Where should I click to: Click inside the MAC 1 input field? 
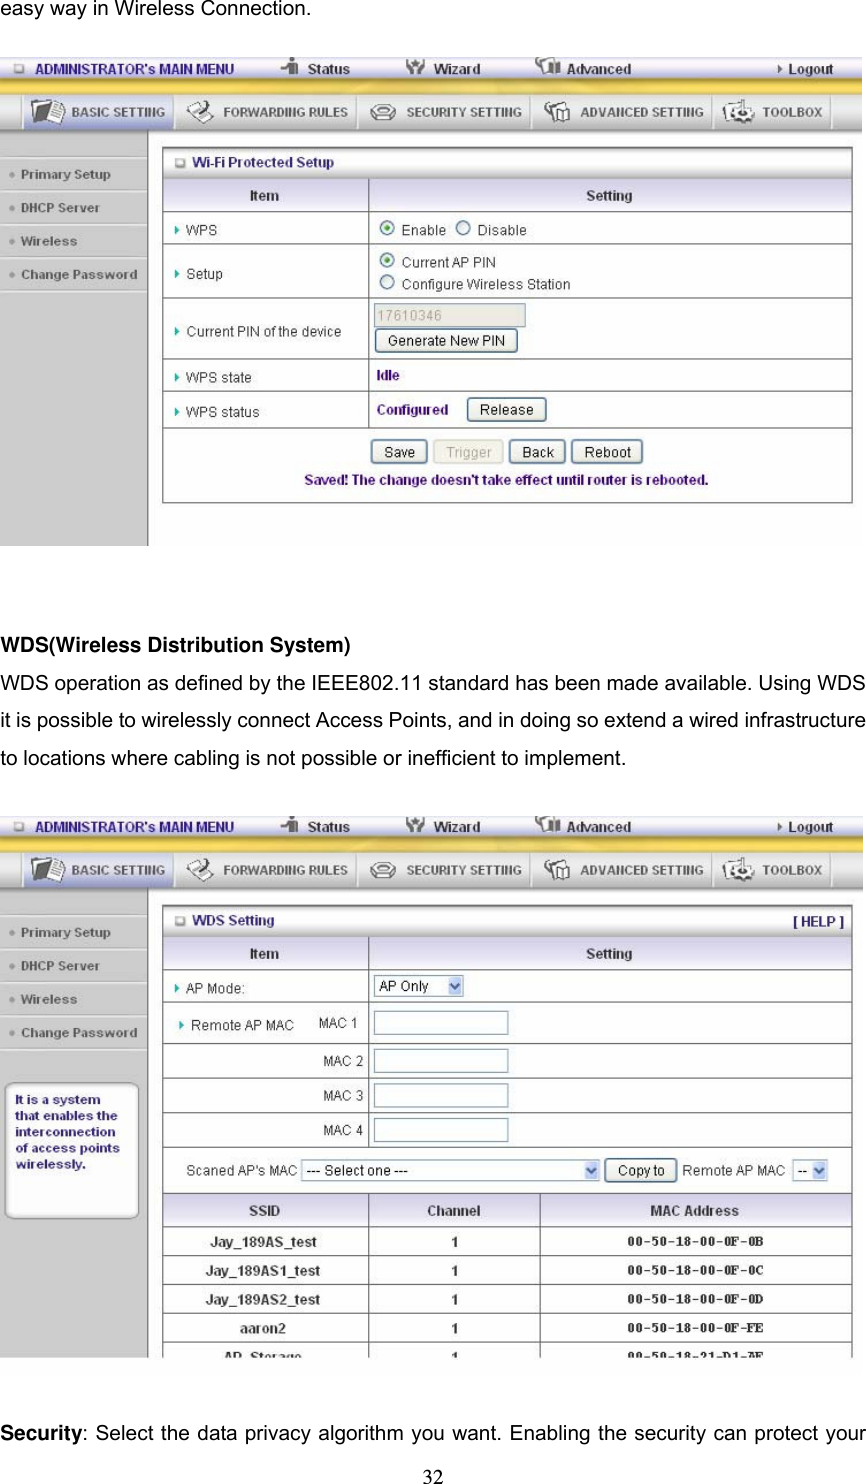440,1021
